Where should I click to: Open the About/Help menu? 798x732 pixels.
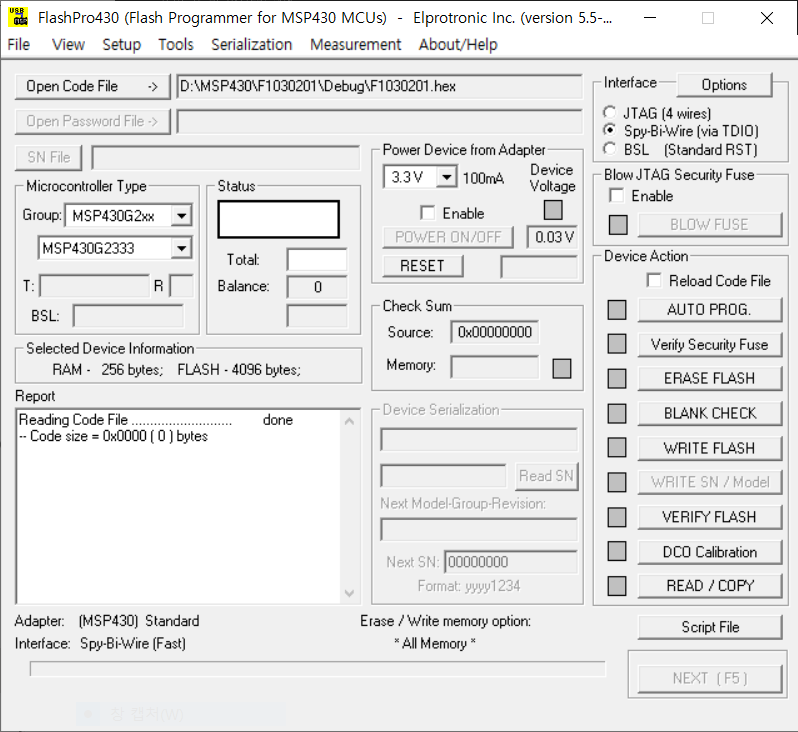pyautogui.click(x=458, y=45)
